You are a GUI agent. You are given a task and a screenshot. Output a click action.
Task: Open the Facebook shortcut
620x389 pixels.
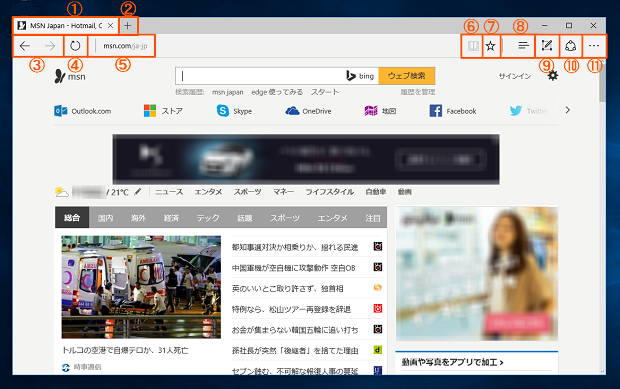coord(453,111)
